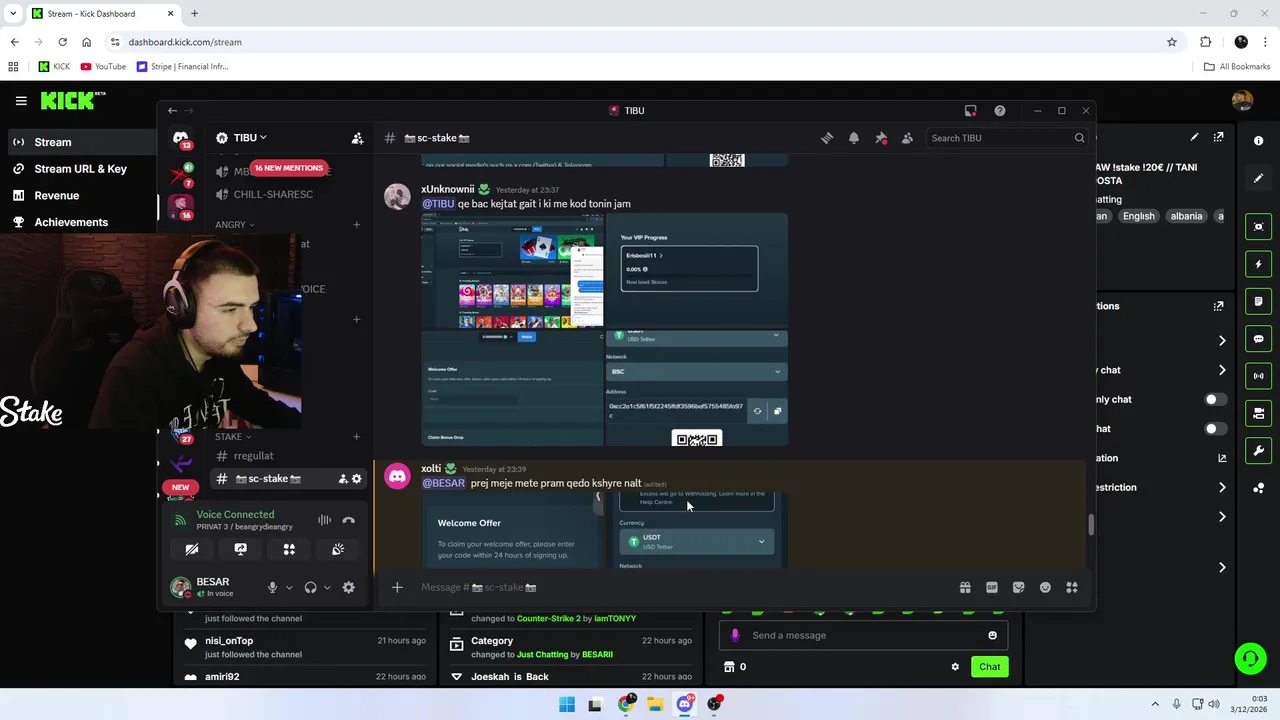Open Chrome tab search dropdown arrow
1280x720 pixels.
pyautogui.click(x=13, y=14)
